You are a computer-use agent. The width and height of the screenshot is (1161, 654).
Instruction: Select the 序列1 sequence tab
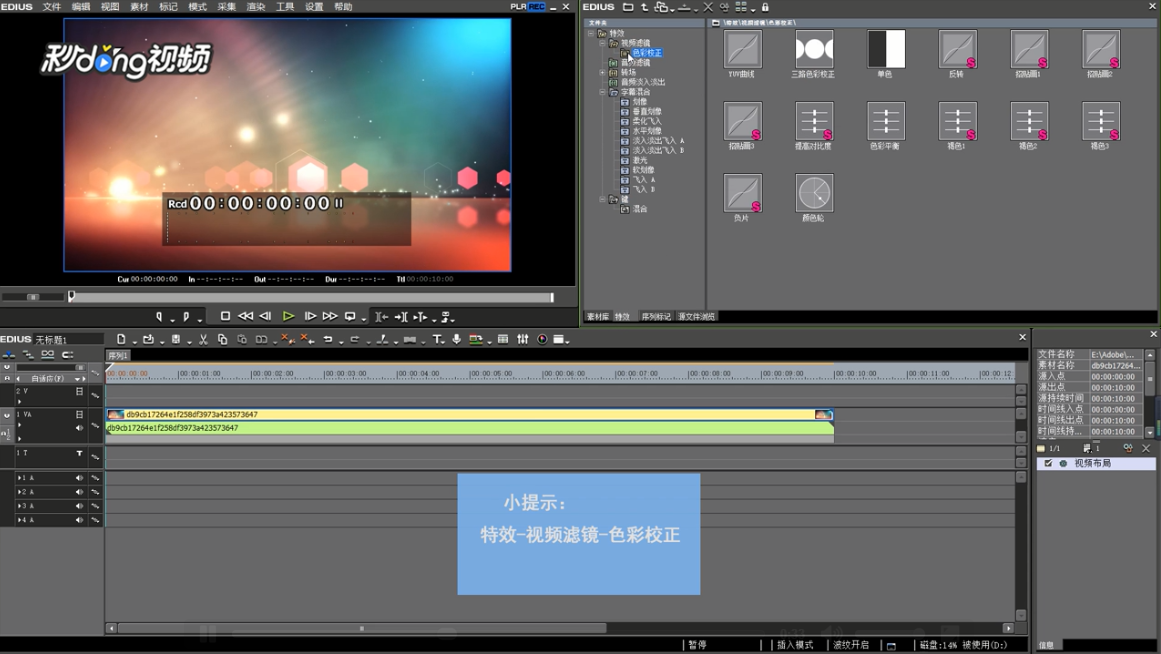pyautogui.click(x=118, y=356)
